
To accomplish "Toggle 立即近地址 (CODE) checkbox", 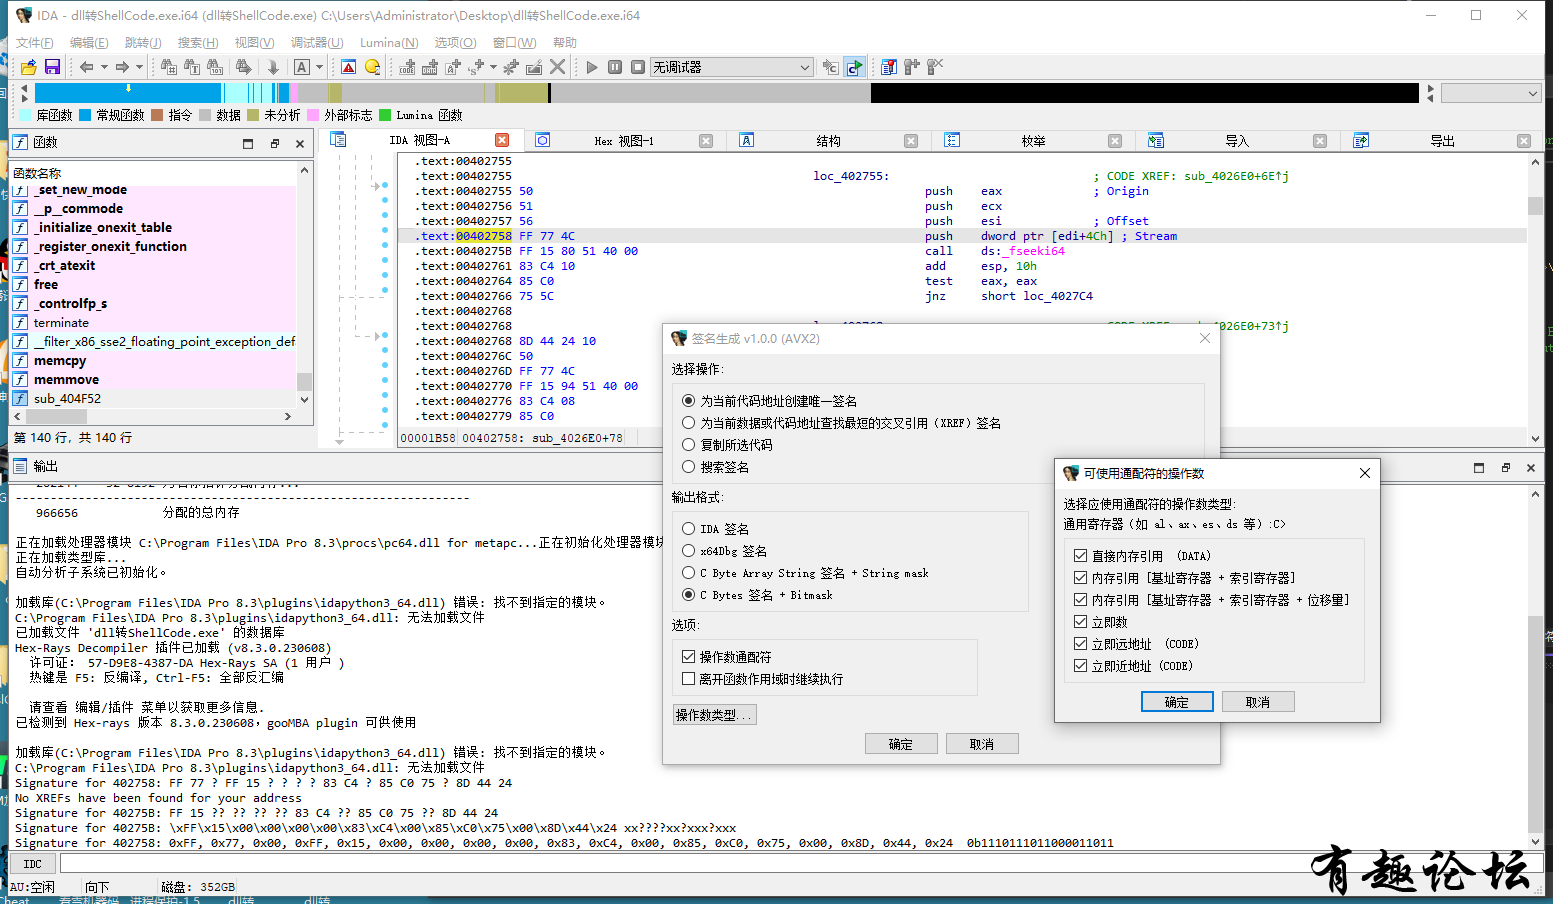I will pos(1080,665).
